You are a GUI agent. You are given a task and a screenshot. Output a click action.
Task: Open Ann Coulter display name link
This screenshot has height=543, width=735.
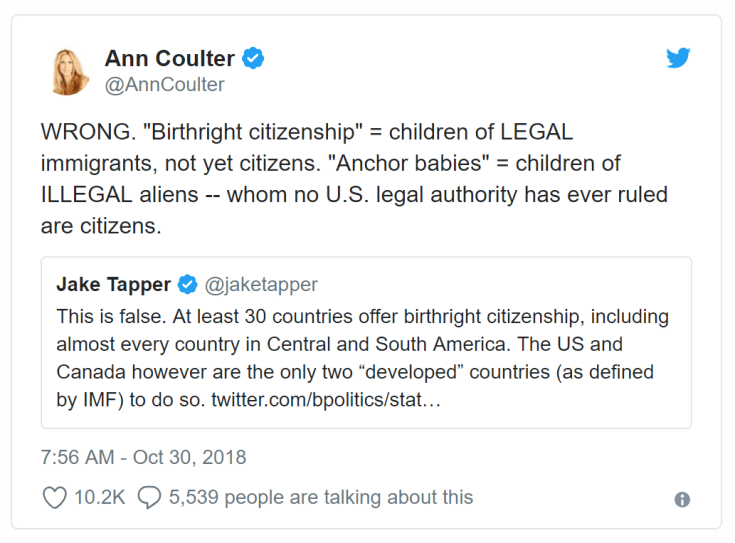click(170, 59)
